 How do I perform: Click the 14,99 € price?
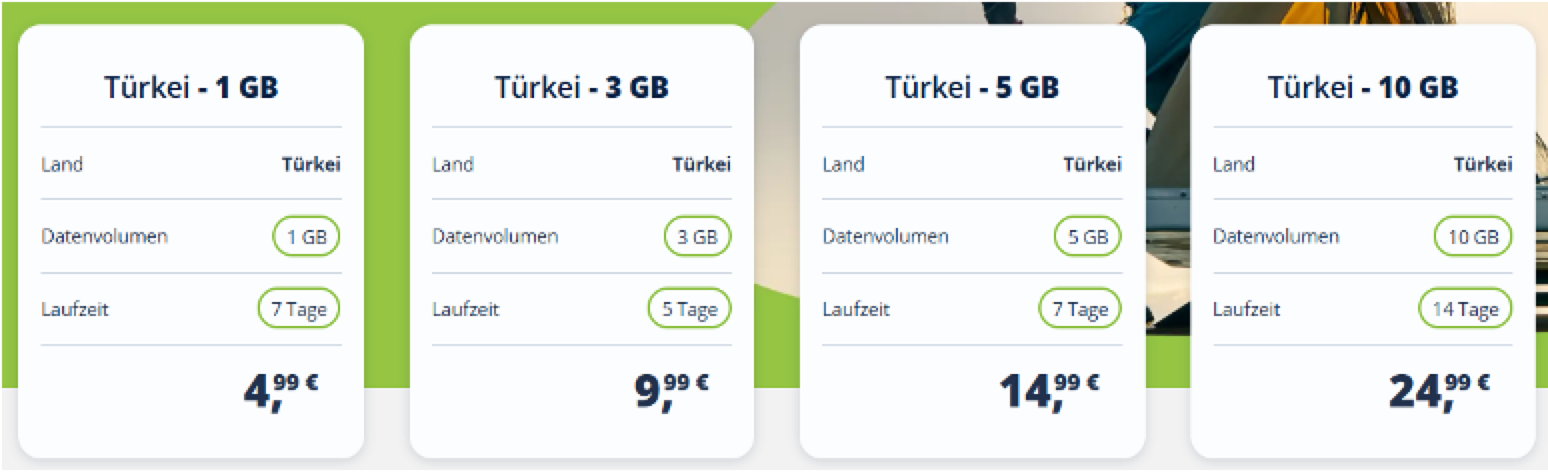[1049, 389]
